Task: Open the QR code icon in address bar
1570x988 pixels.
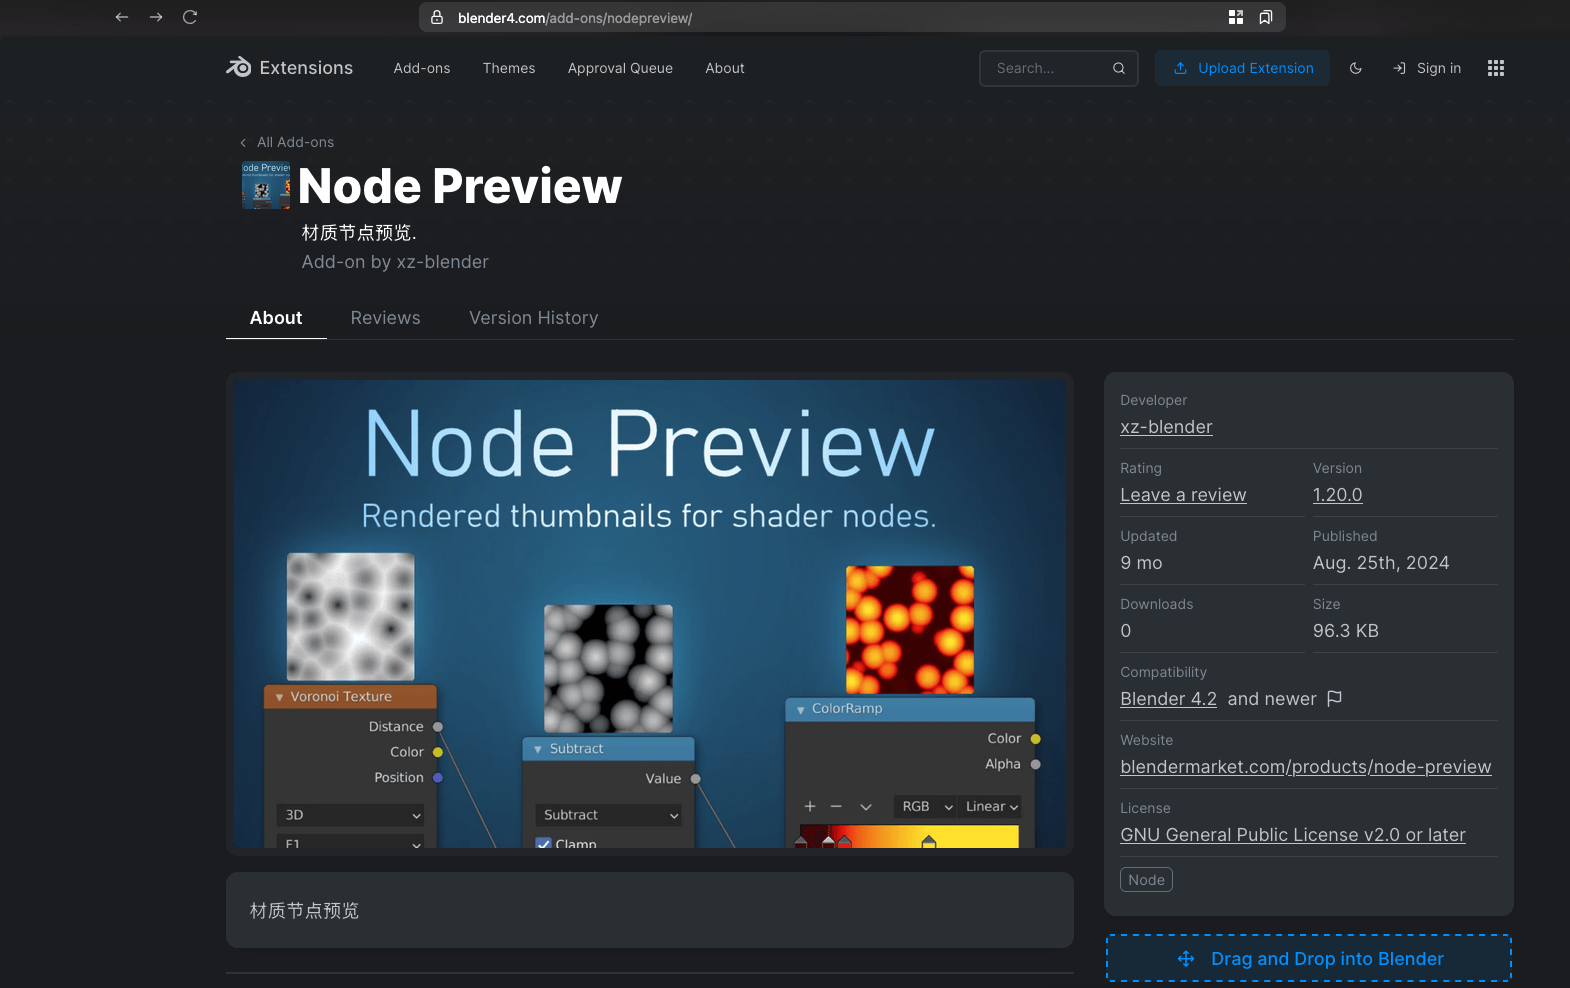Action: pos(1236,17)
